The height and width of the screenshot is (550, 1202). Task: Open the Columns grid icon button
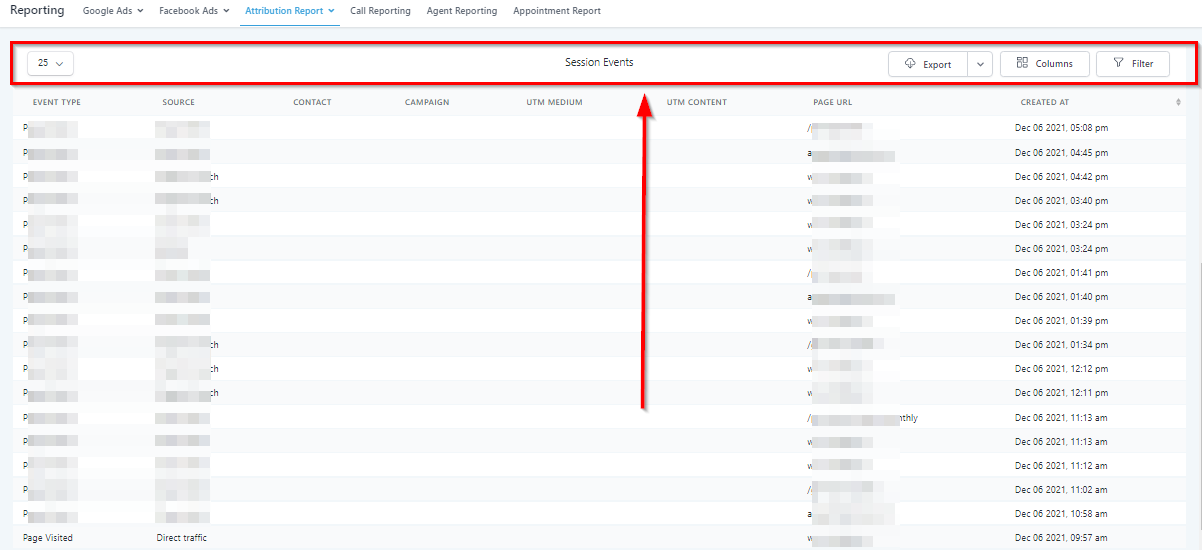1022,64
